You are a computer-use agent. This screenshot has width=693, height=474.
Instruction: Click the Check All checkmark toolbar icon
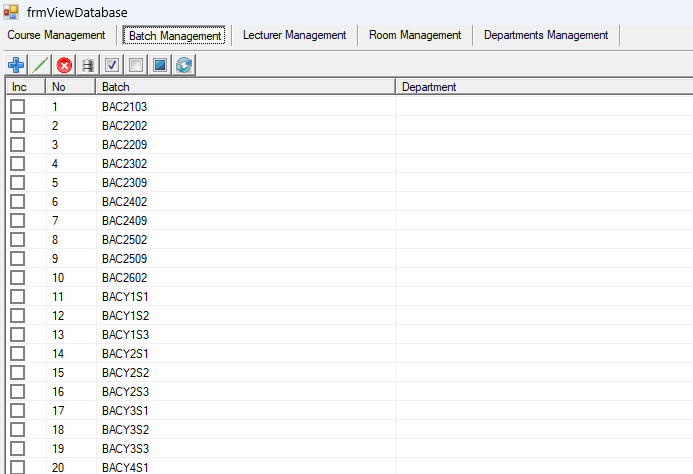112,65
